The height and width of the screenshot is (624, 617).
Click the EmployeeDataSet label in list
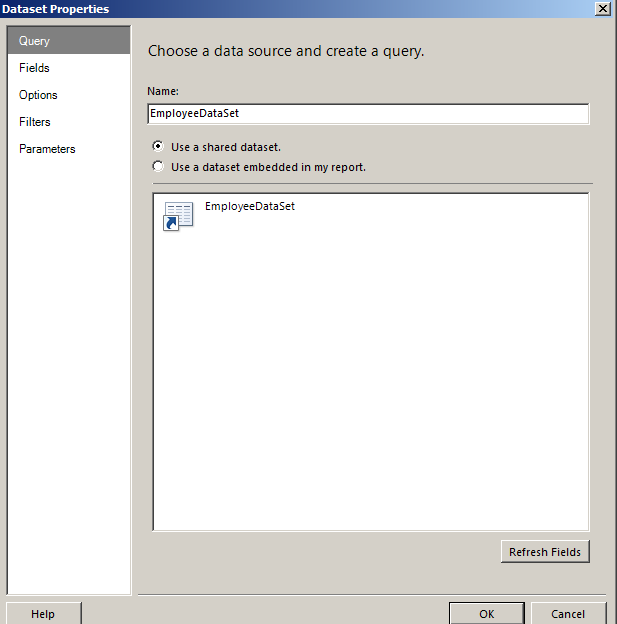point(250,206)
